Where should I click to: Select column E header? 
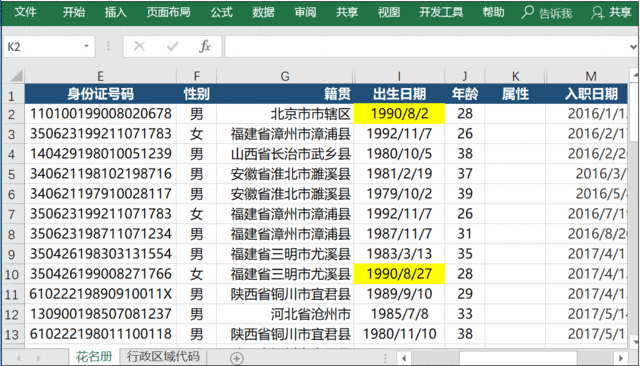(100, 76)
